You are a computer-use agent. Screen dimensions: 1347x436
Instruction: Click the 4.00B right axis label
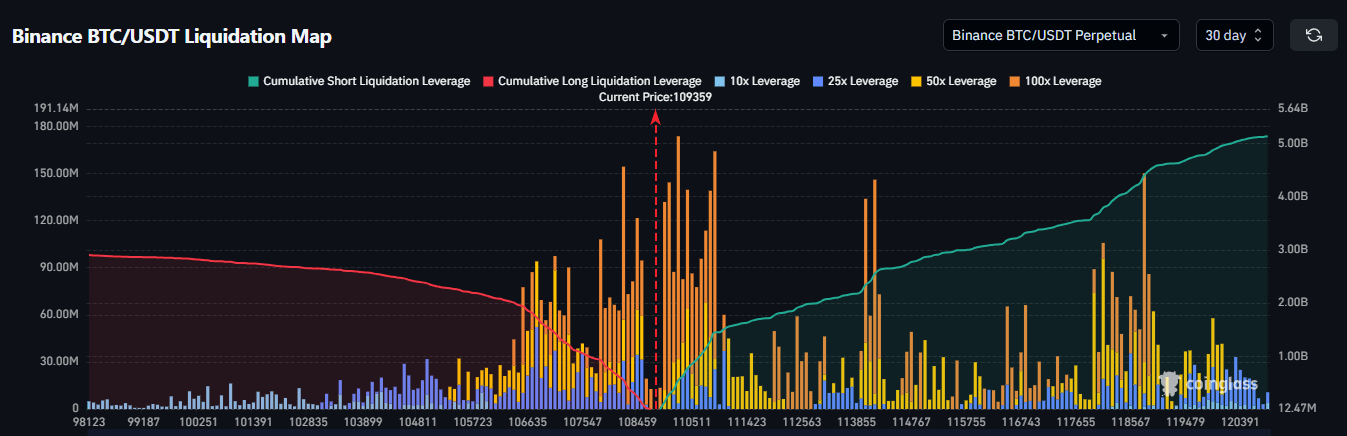click(x=1293, y=196)
